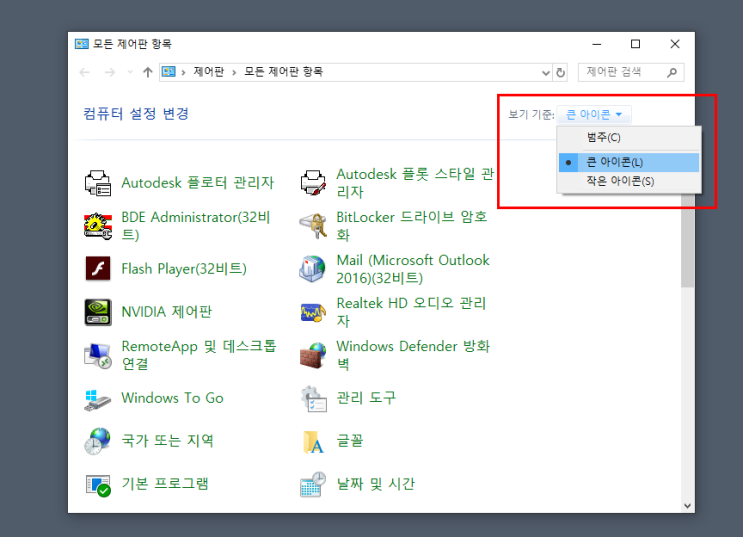Maximize the control panel window
743x537 pixels.
[635, 44]
